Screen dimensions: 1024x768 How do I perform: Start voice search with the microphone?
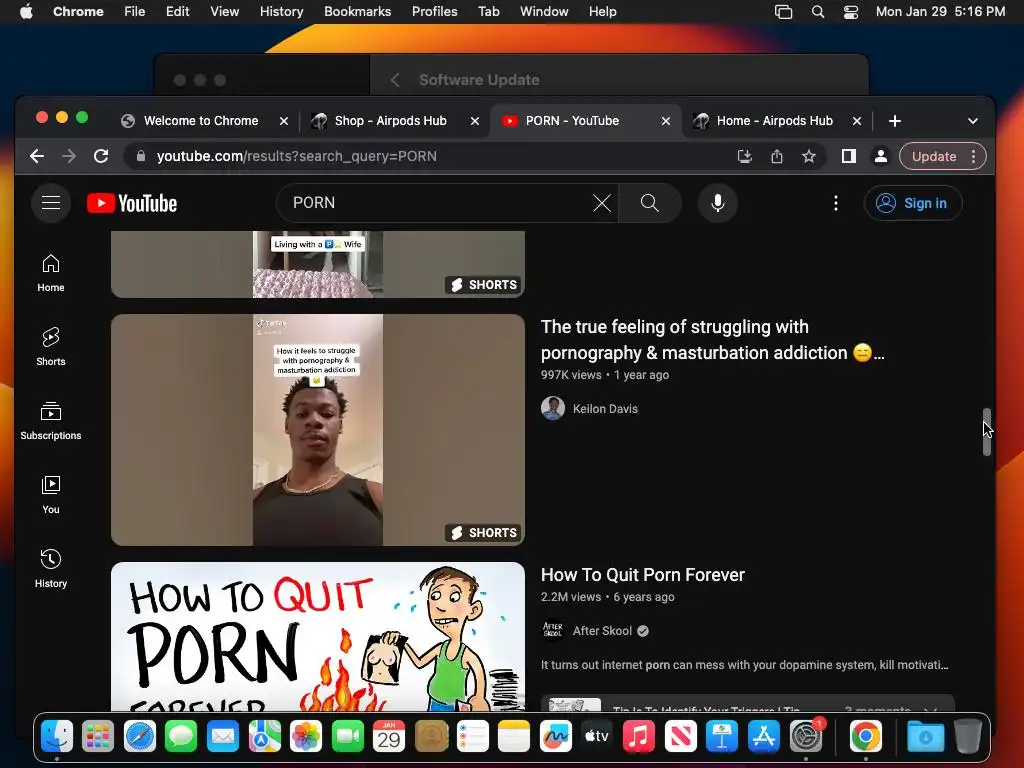[718, 203]
